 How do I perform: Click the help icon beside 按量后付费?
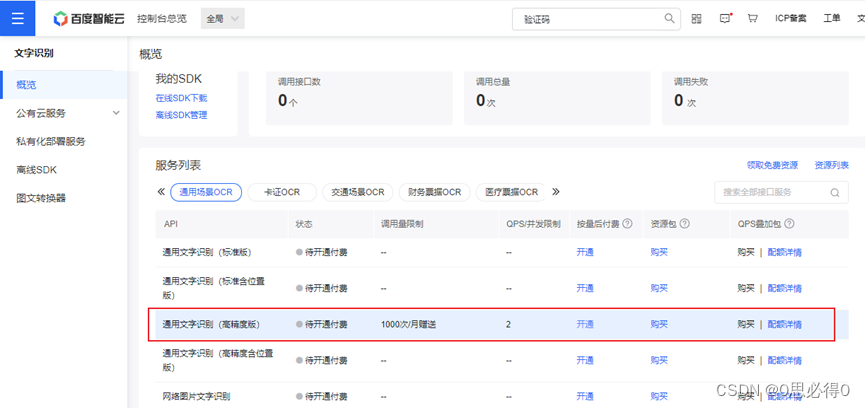tap(628, 224)
